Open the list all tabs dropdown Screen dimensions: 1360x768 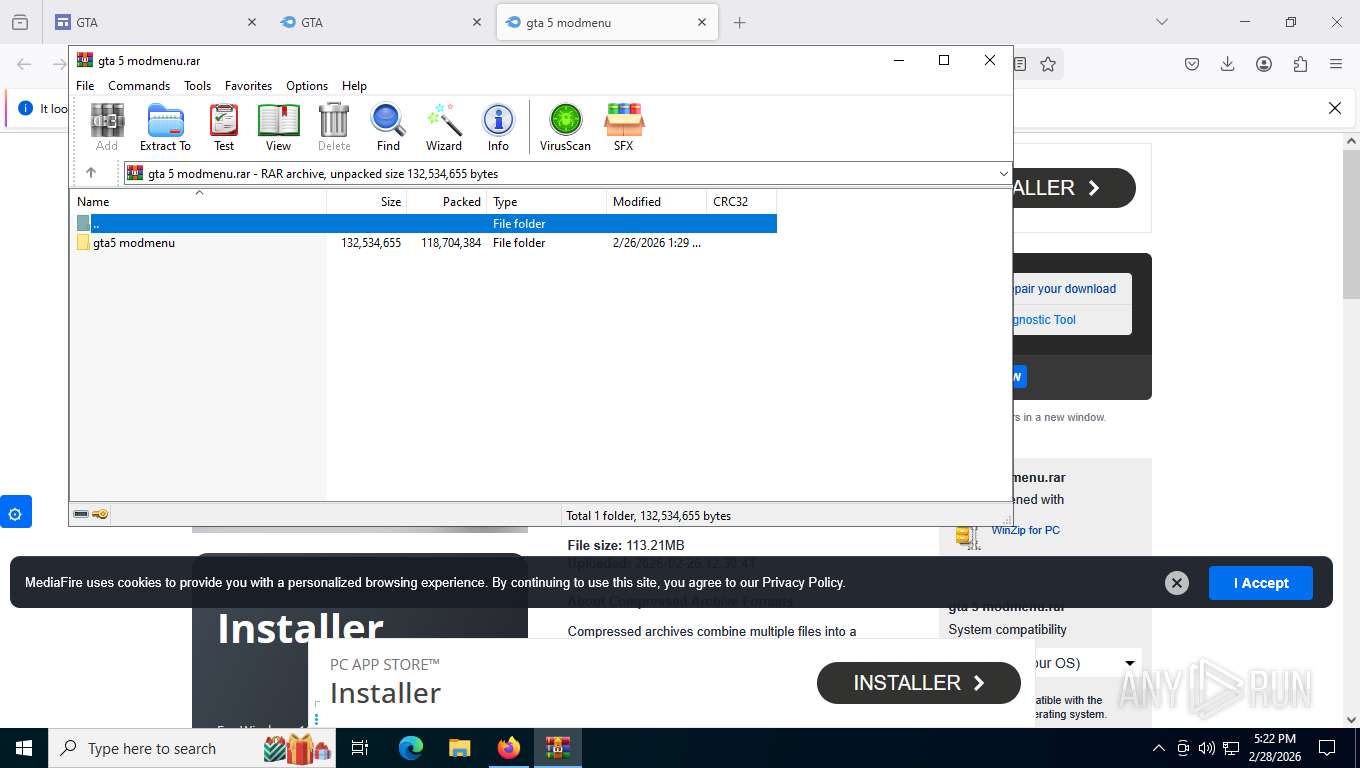tap(1161, 22)
